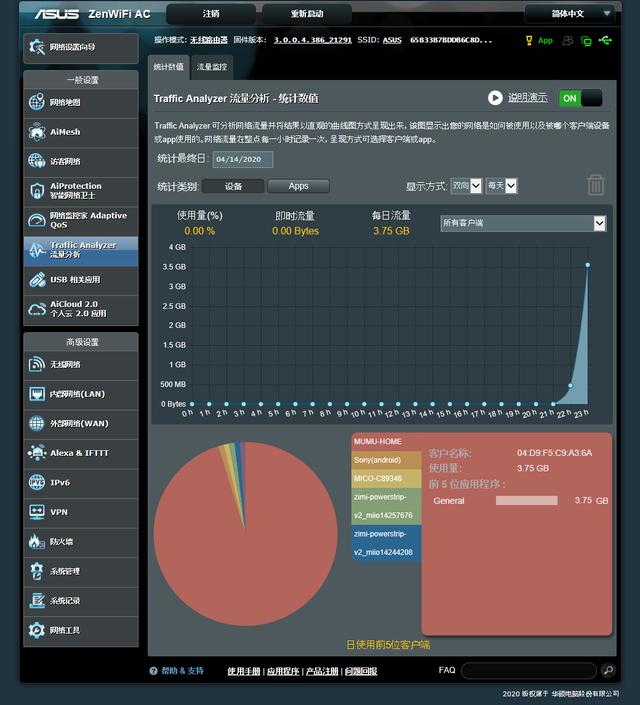
Task: Open the 所有客户端 client dropdown
Action: tap(523, 223)
